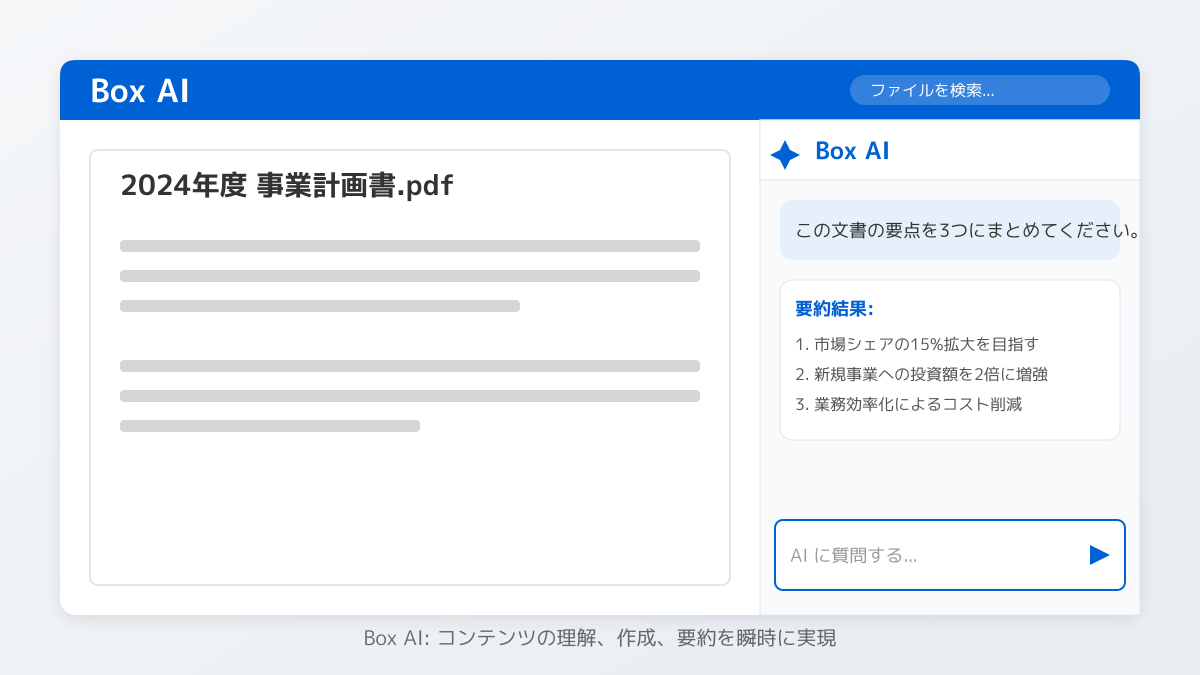This screenshot has width=1200, height=675.
Task: Click the short third line of first paragraph
Action: pos(320,306)
